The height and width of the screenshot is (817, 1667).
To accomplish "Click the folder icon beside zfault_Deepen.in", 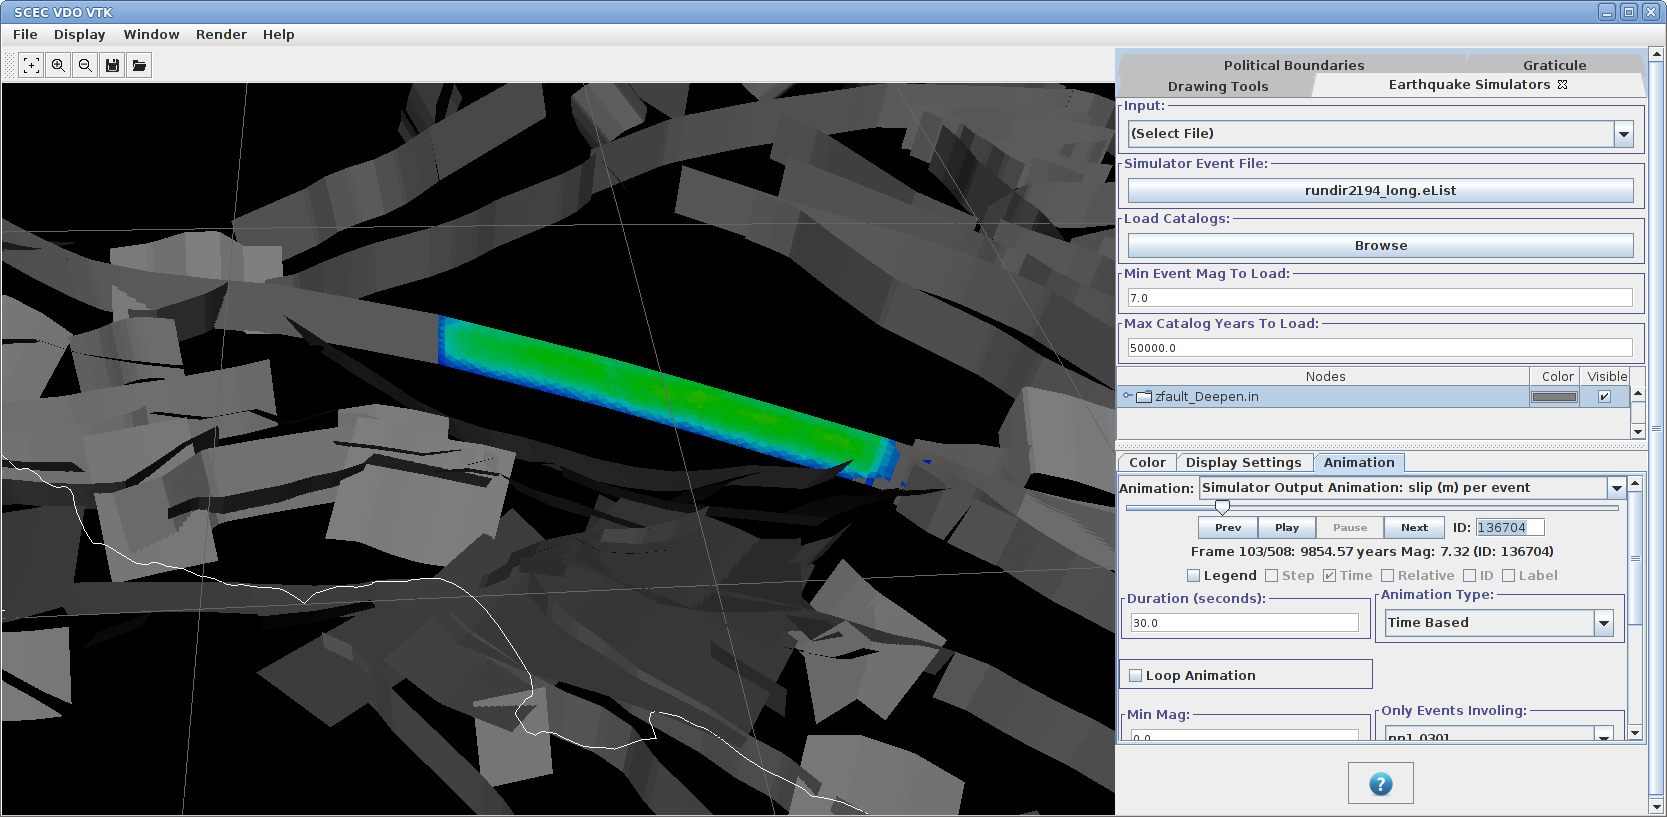I will pyautogui.click(x=1144, y=397).
